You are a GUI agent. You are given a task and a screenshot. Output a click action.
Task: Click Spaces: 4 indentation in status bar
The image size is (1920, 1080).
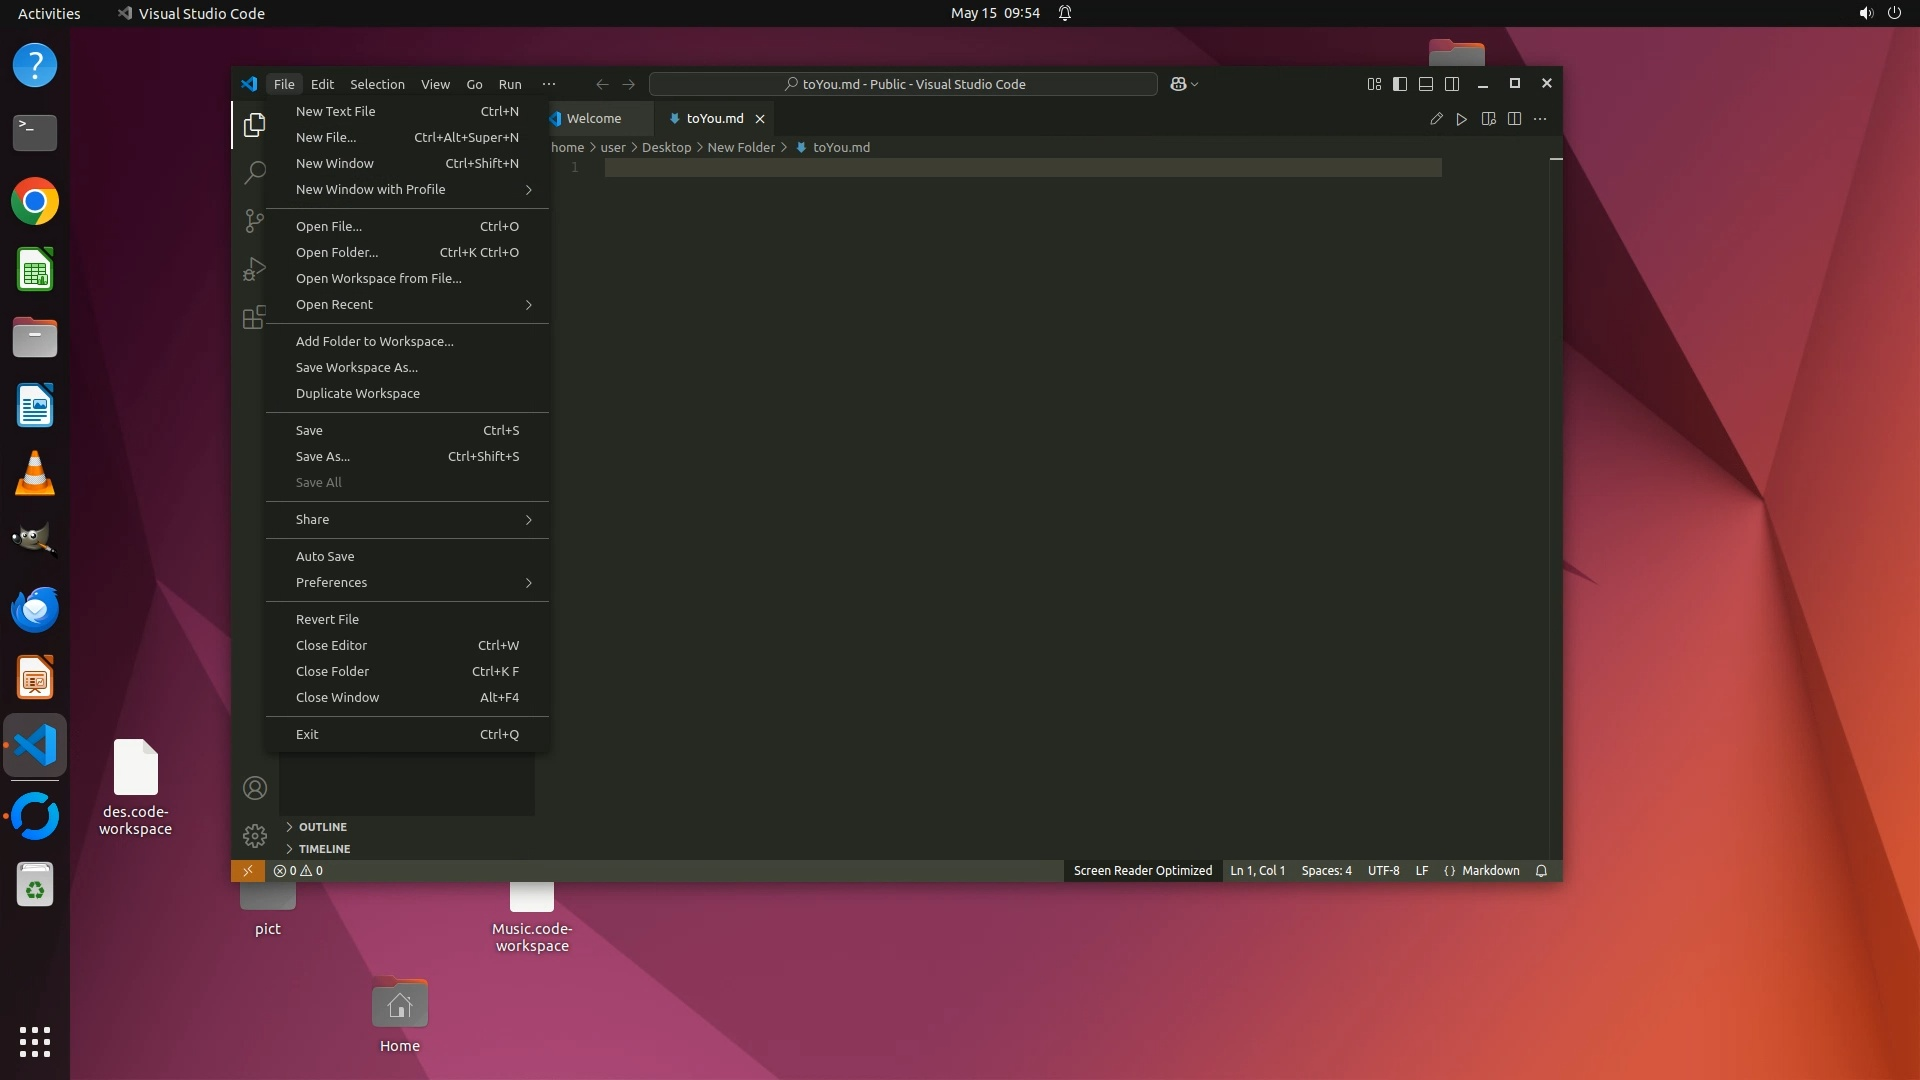1326,871
